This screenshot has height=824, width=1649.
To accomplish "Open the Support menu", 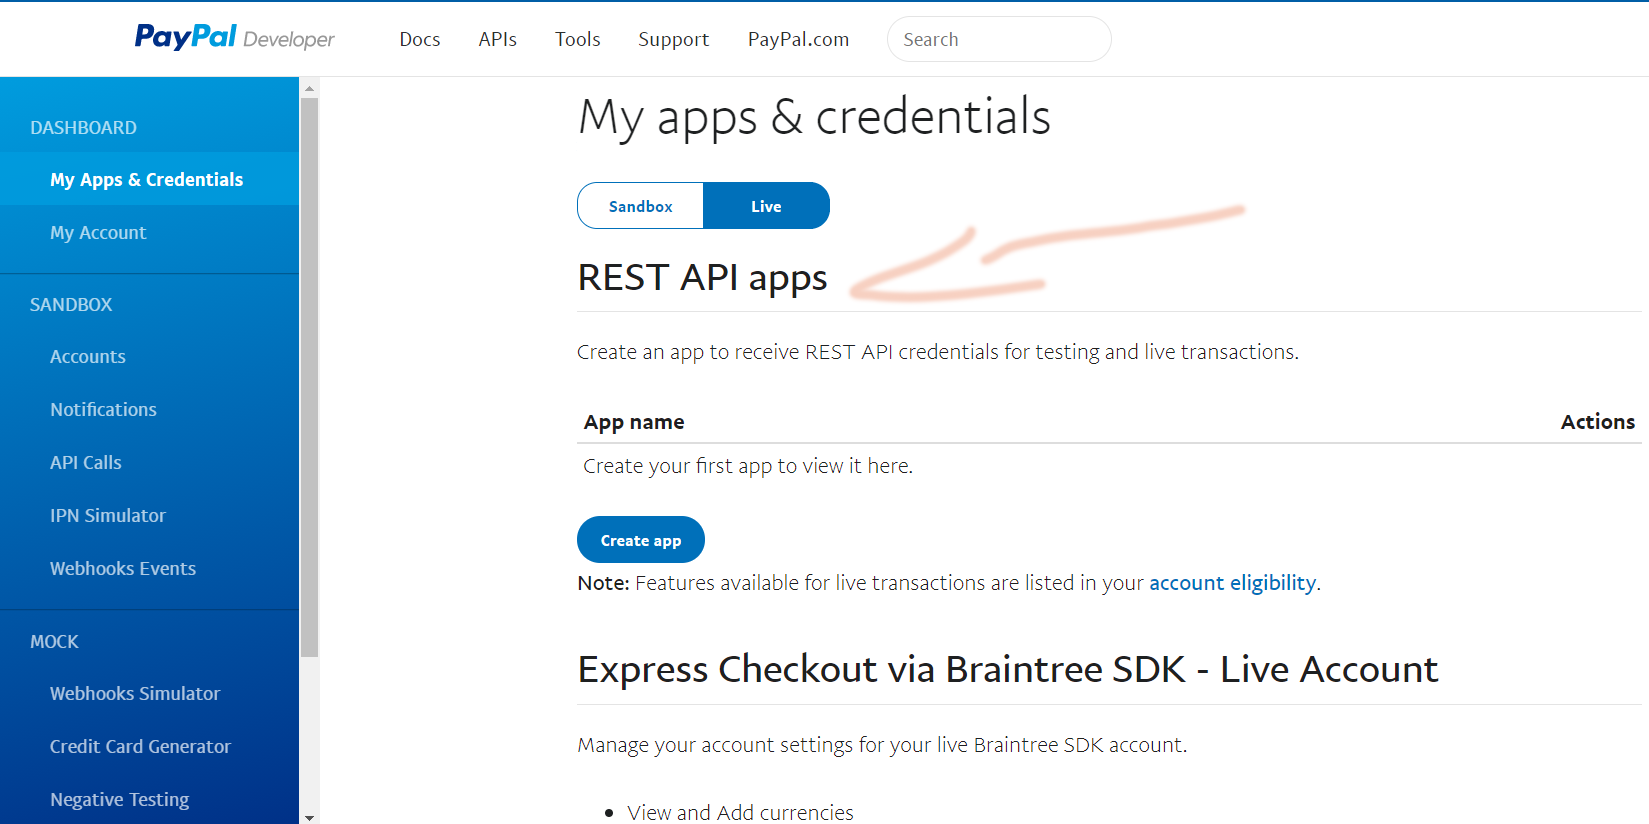I will [673, 39].
